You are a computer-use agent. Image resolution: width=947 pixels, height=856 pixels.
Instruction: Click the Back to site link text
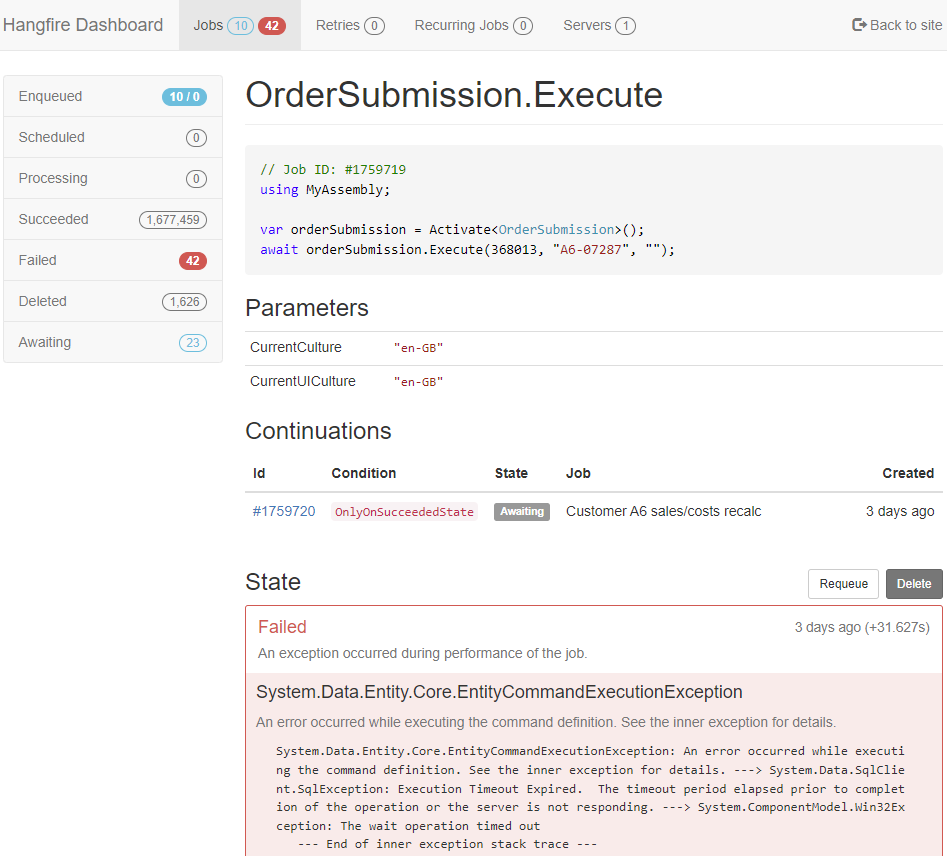tap(906, 25)
